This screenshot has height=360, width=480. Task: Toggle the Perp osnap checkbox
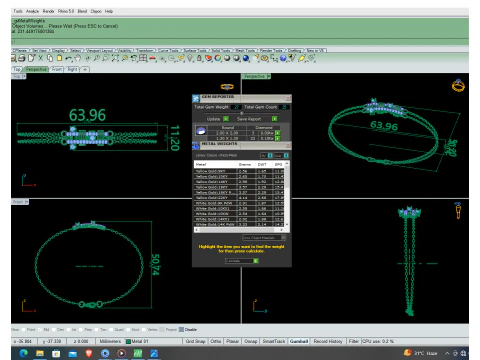[81, 330]
